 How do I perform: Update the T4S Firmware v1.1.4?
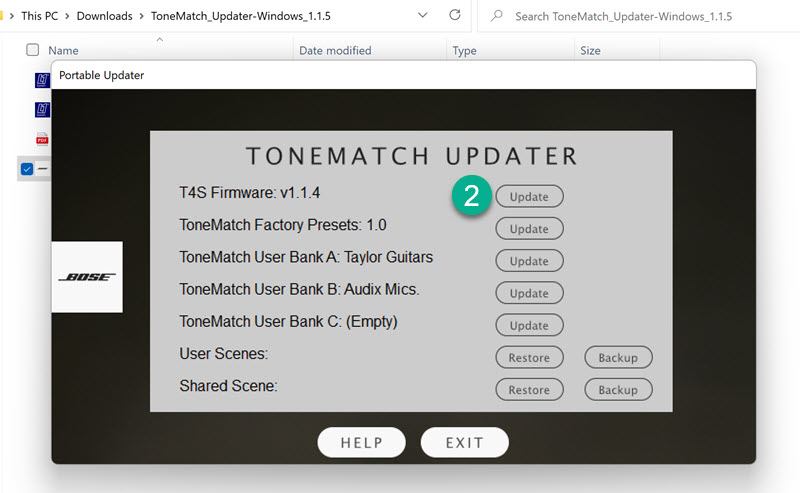click(529, 197)
